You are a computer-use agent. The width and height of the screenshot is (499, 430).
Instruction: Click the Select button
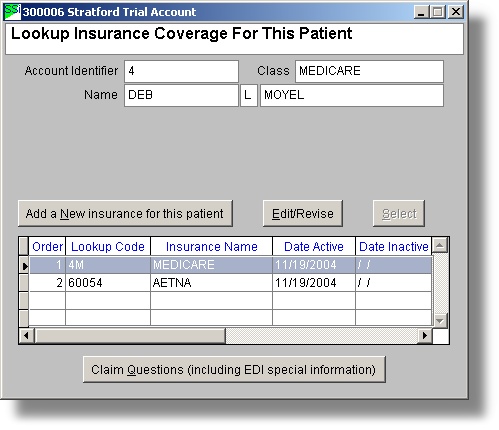tap(399, 213)
